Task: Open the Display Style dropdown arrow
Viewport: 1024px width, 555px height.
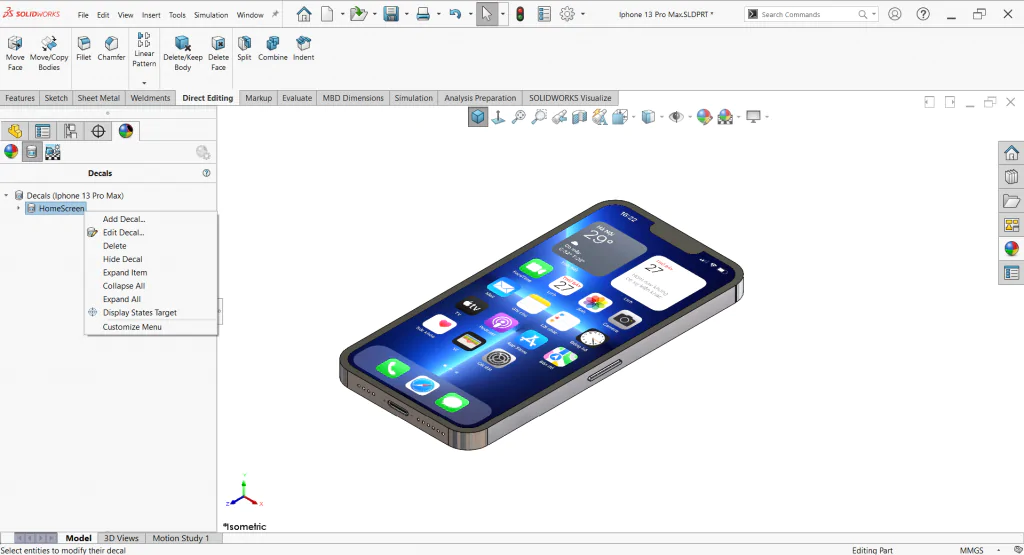Action: click(x=662, y=118)
